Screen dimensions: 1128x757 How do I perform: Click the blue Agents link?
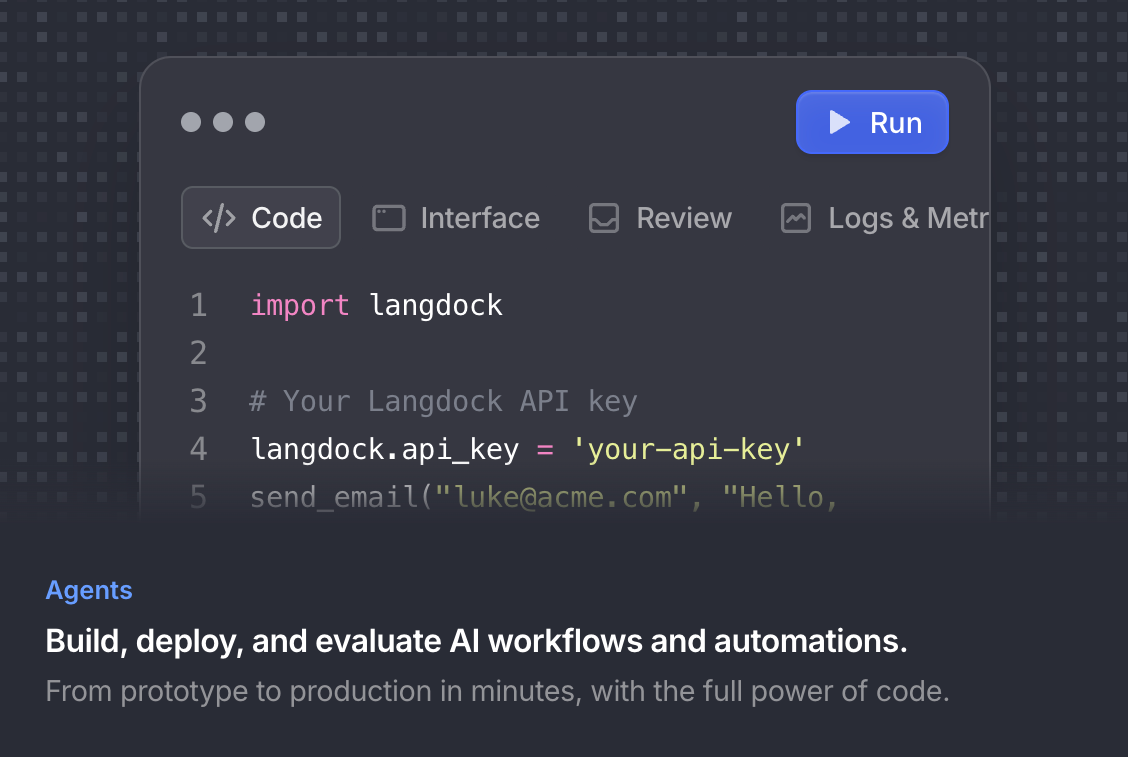(89, 590)
